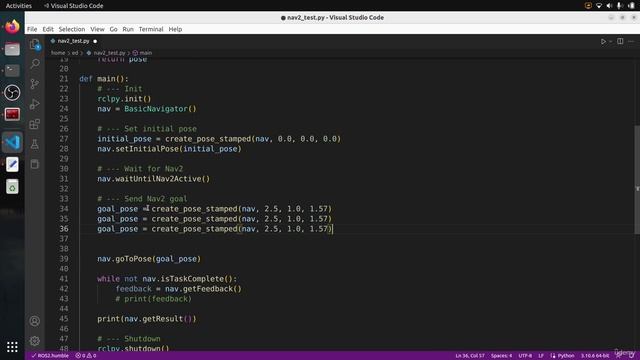Image resolution: width=640 pixels, height=360 pixels.
Task: Click print(nav.getResult()) line
Action: [147, 319]
